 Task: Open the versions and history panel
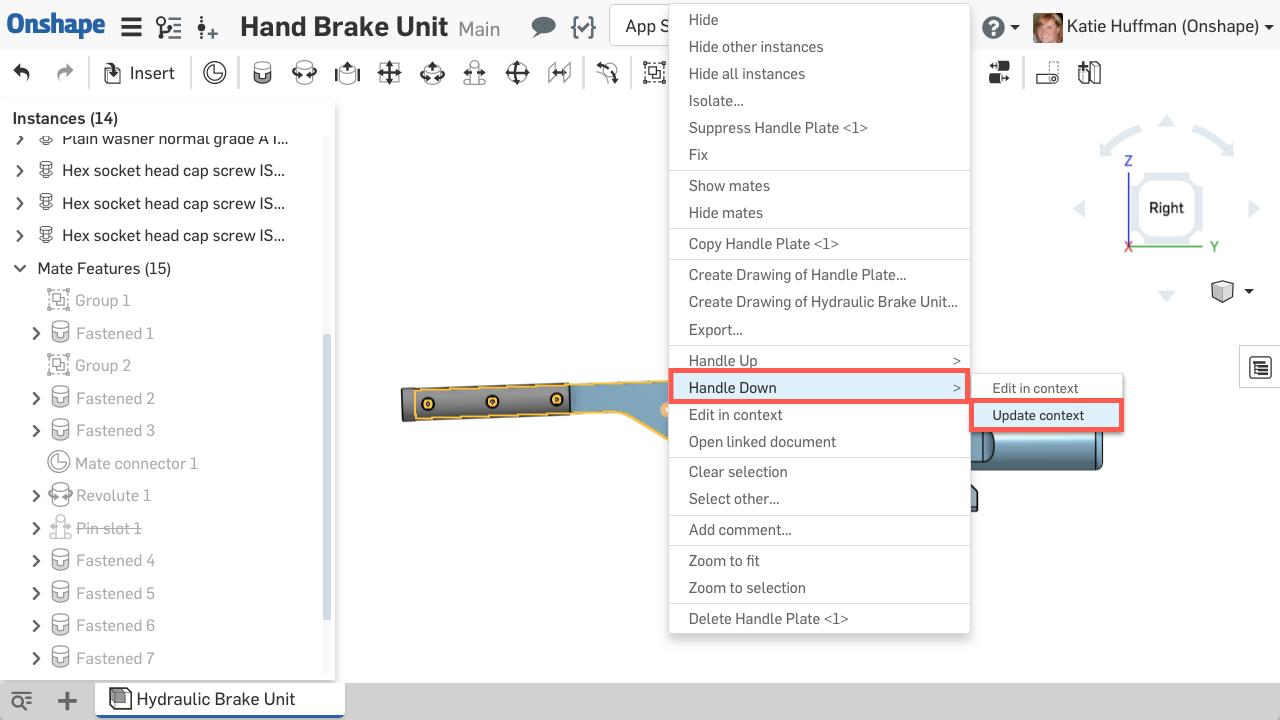coord(168,27)
